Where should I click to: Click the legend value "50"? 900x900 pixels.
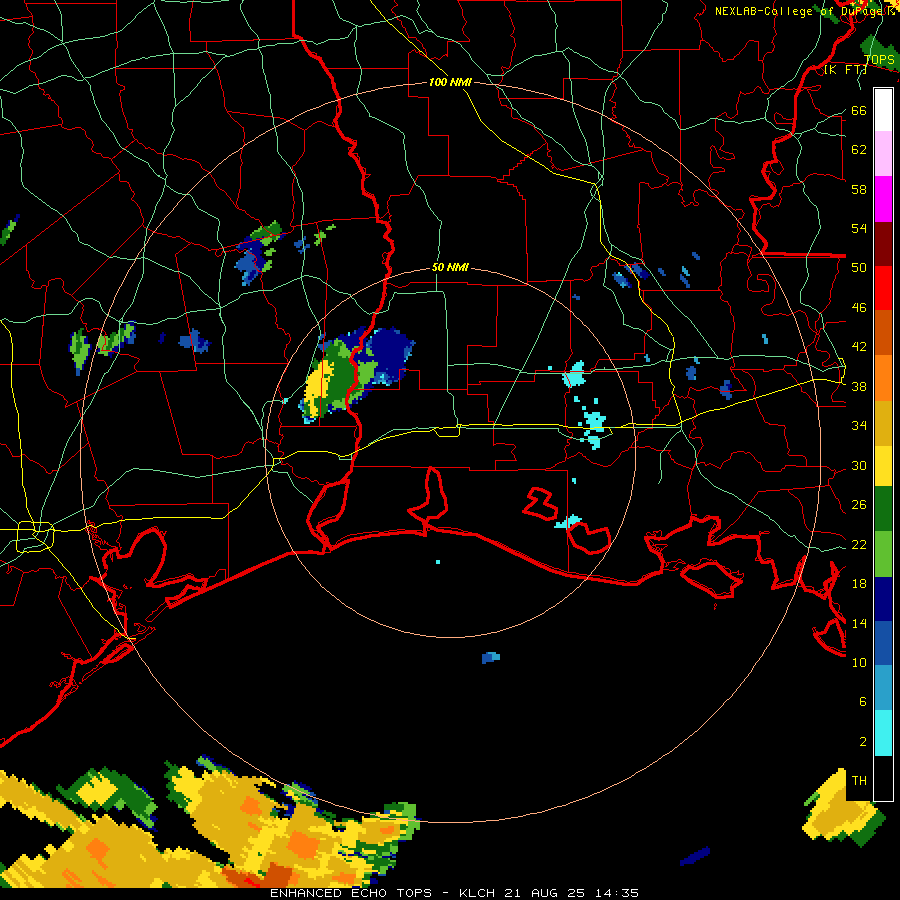tap(859, 267)
